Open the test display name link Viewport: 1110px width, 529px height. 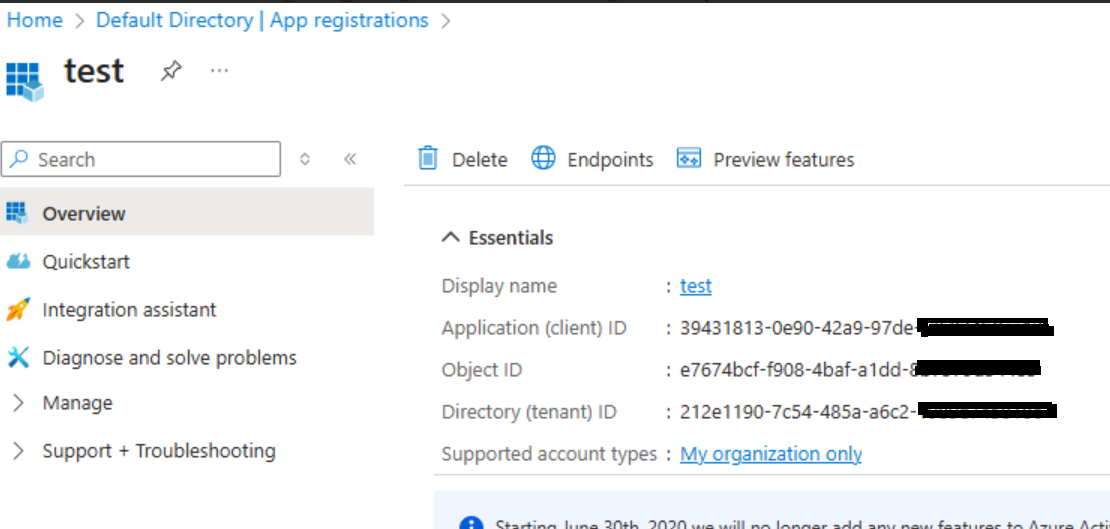tap(696, 286)
